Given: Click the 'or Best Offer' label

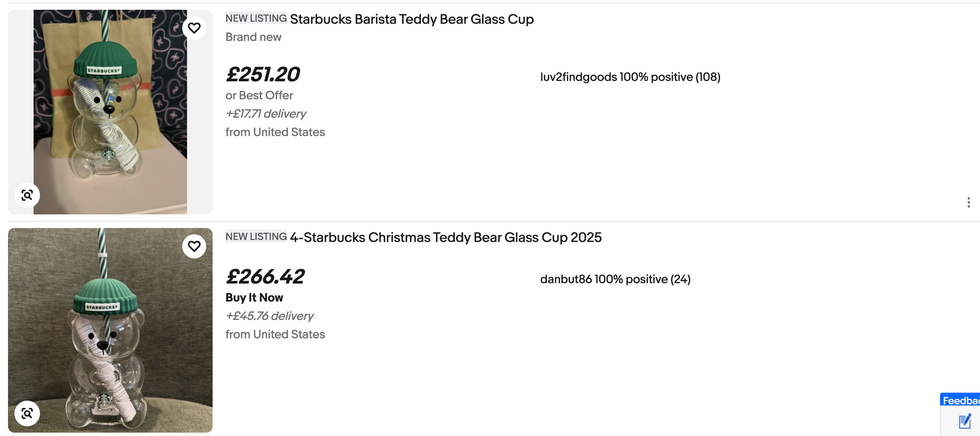Looking at the screenshot, I should coord(259,96).
